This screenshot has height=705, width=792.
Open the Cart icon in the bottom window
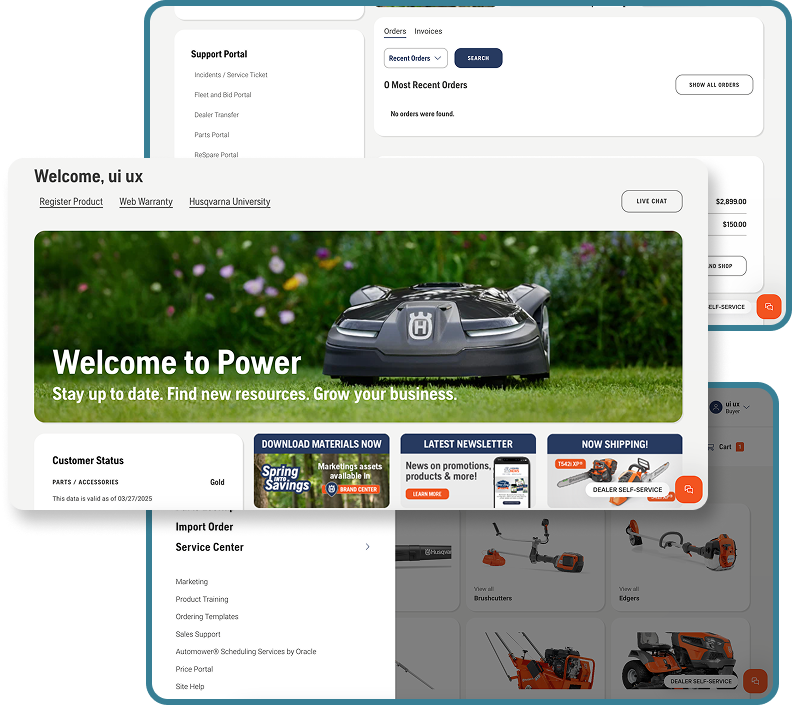[x=712, y=447]
